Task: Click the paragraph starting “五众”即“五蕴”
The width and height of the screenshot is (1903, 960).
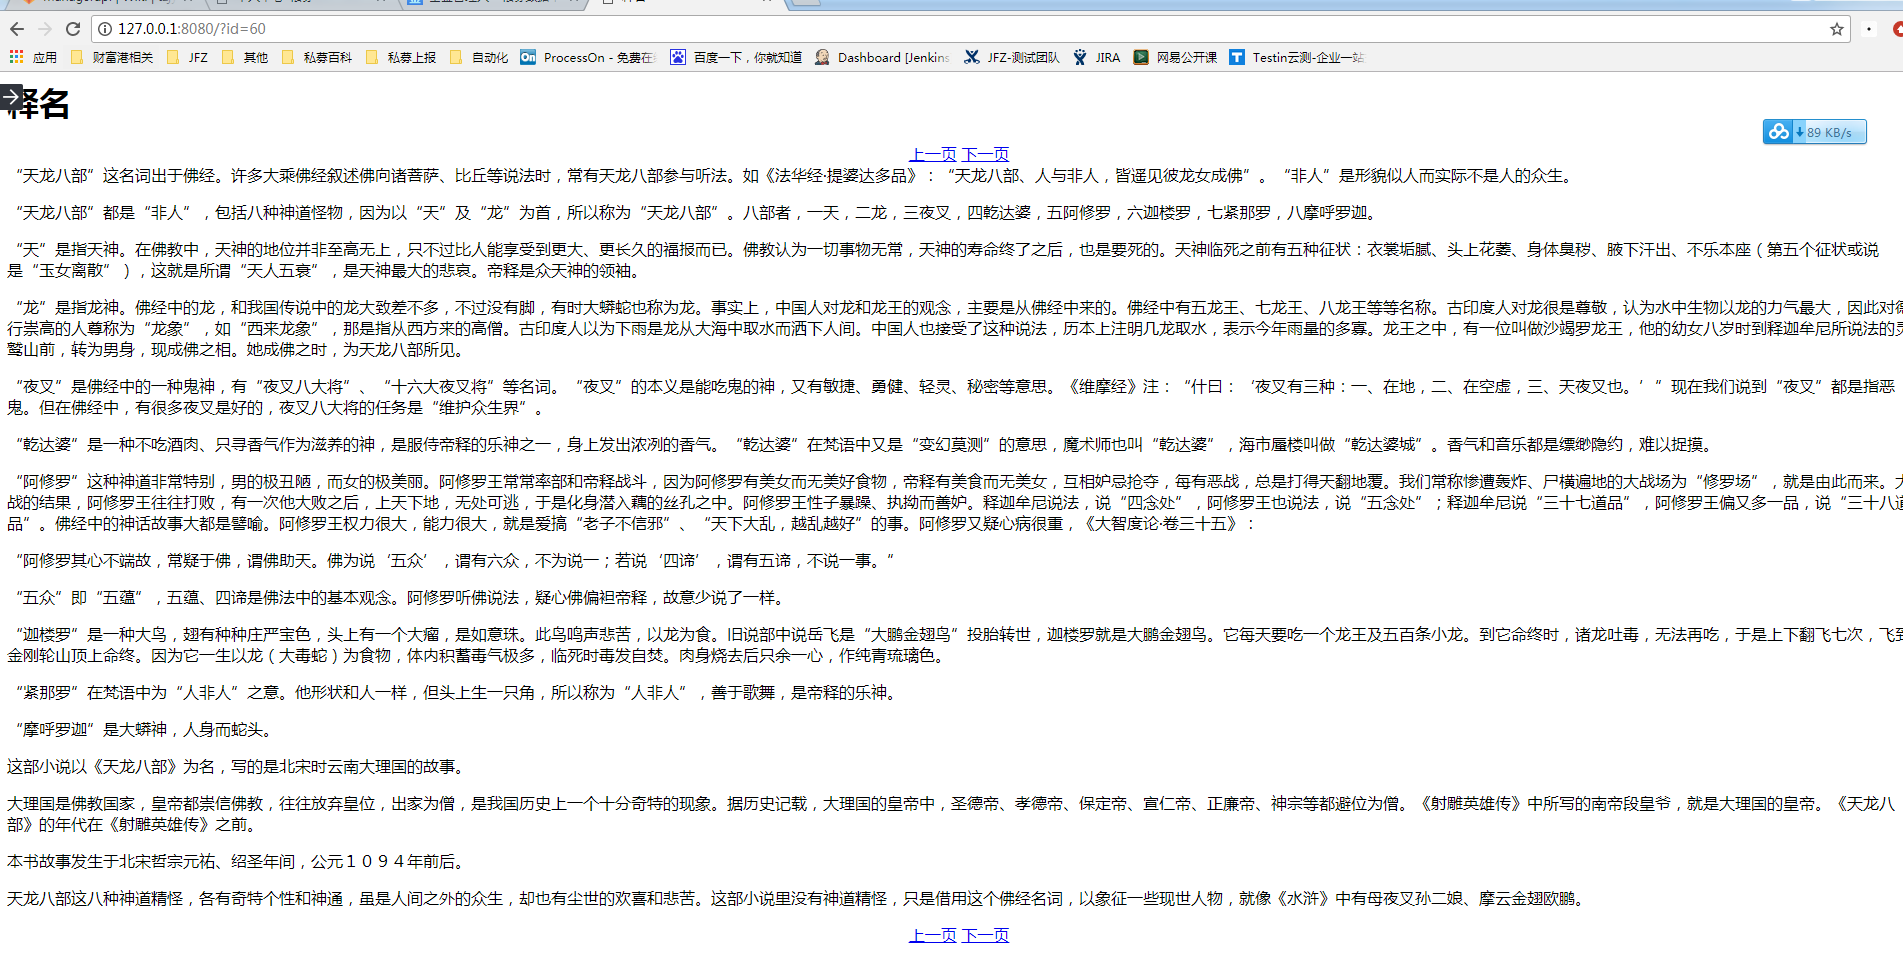Action: click(400, 598)
